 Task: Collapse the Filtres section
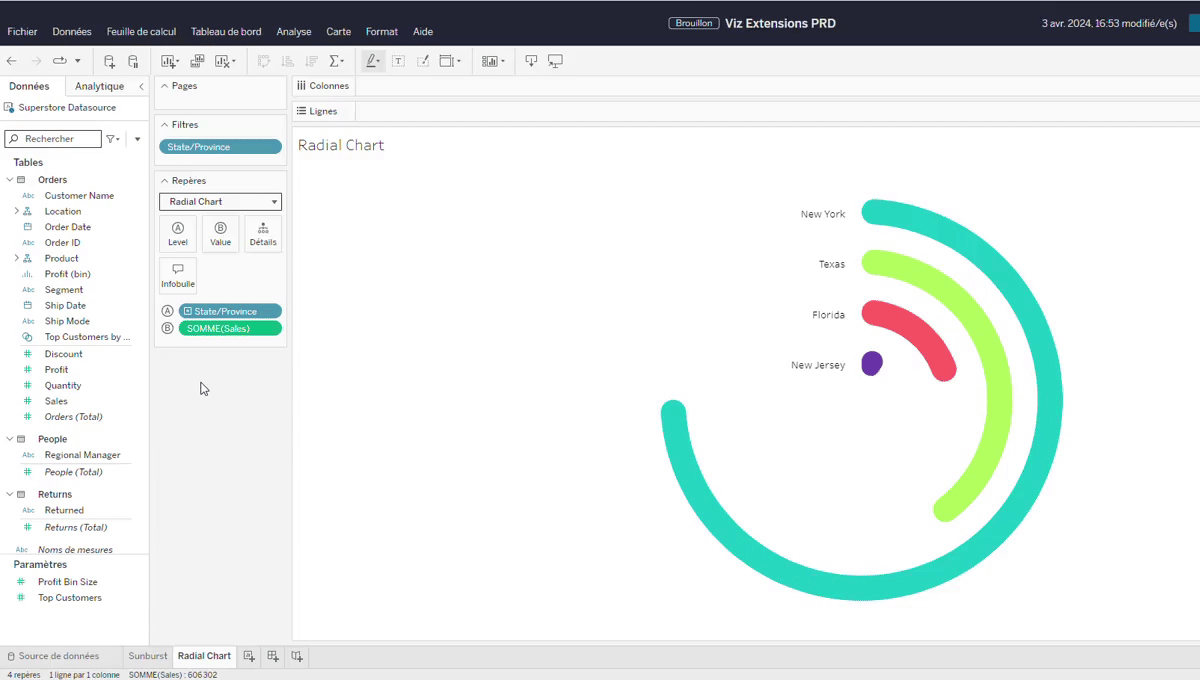(x=165, y=124)
